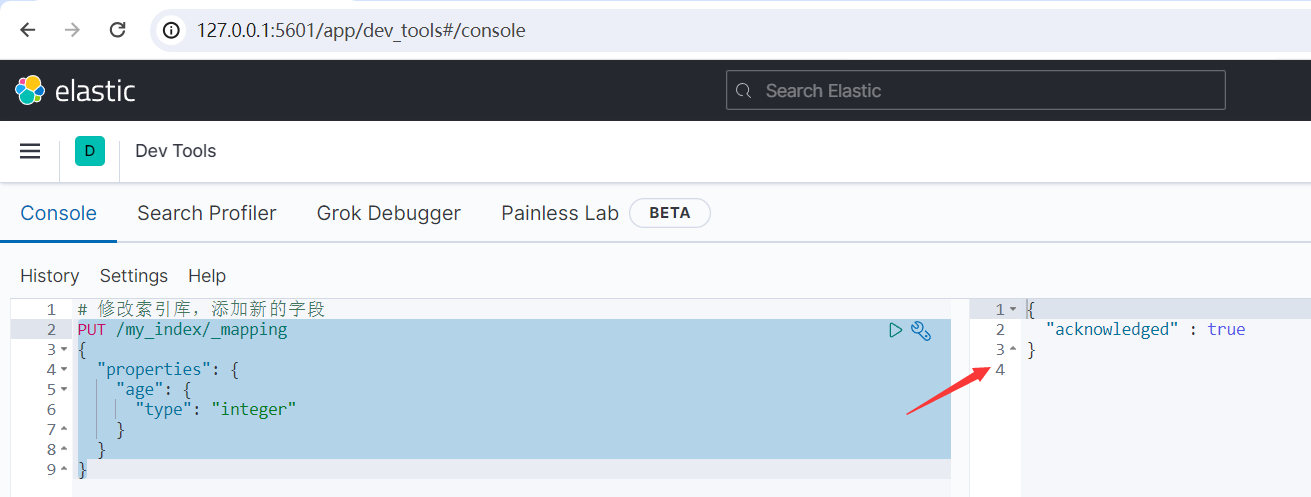
Task: Switch to the Grok Debugger tab
Action: [389, 213]
